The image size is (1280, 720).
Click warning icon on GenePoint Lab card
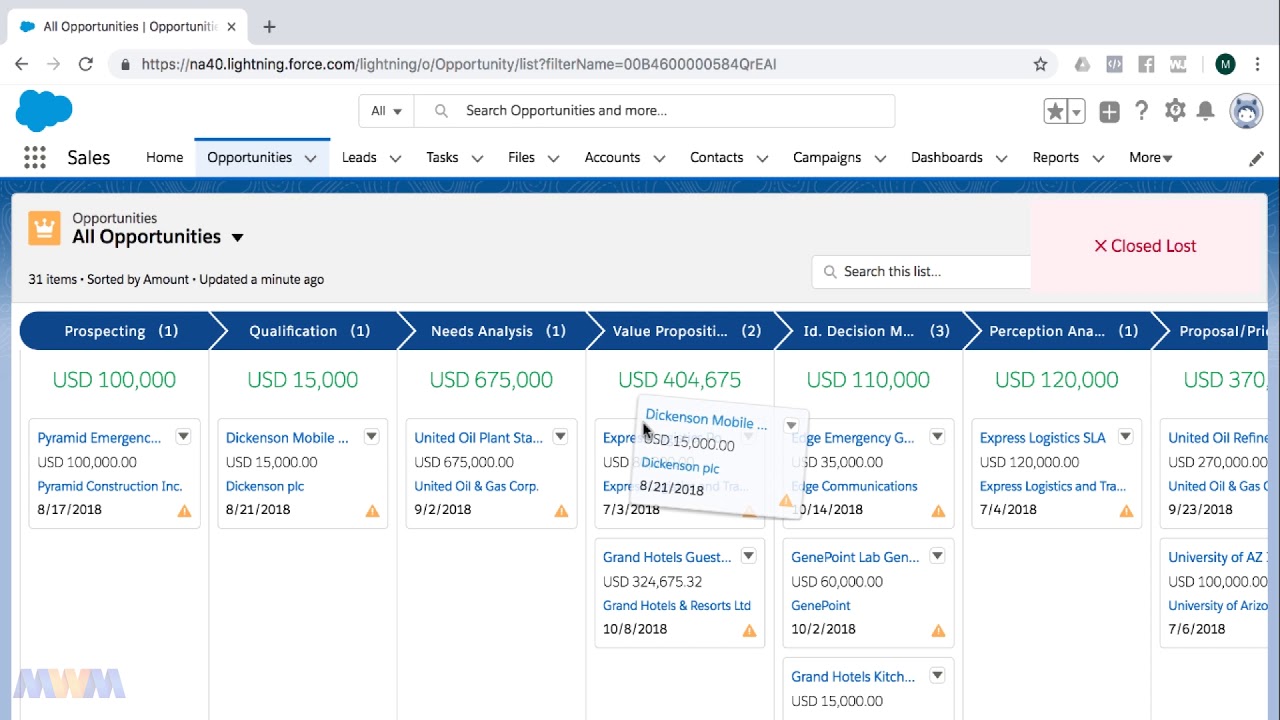pos(938,631)
